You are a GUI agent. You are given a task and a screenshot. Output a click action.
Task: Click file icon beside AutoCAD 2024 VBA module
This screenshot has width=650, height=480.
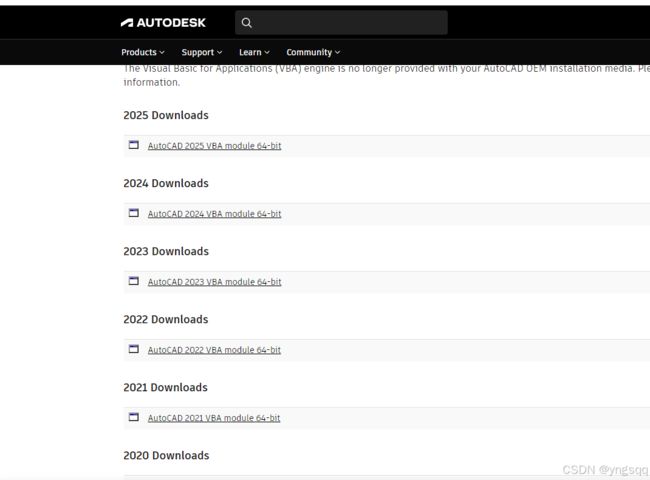coord(133,213)
